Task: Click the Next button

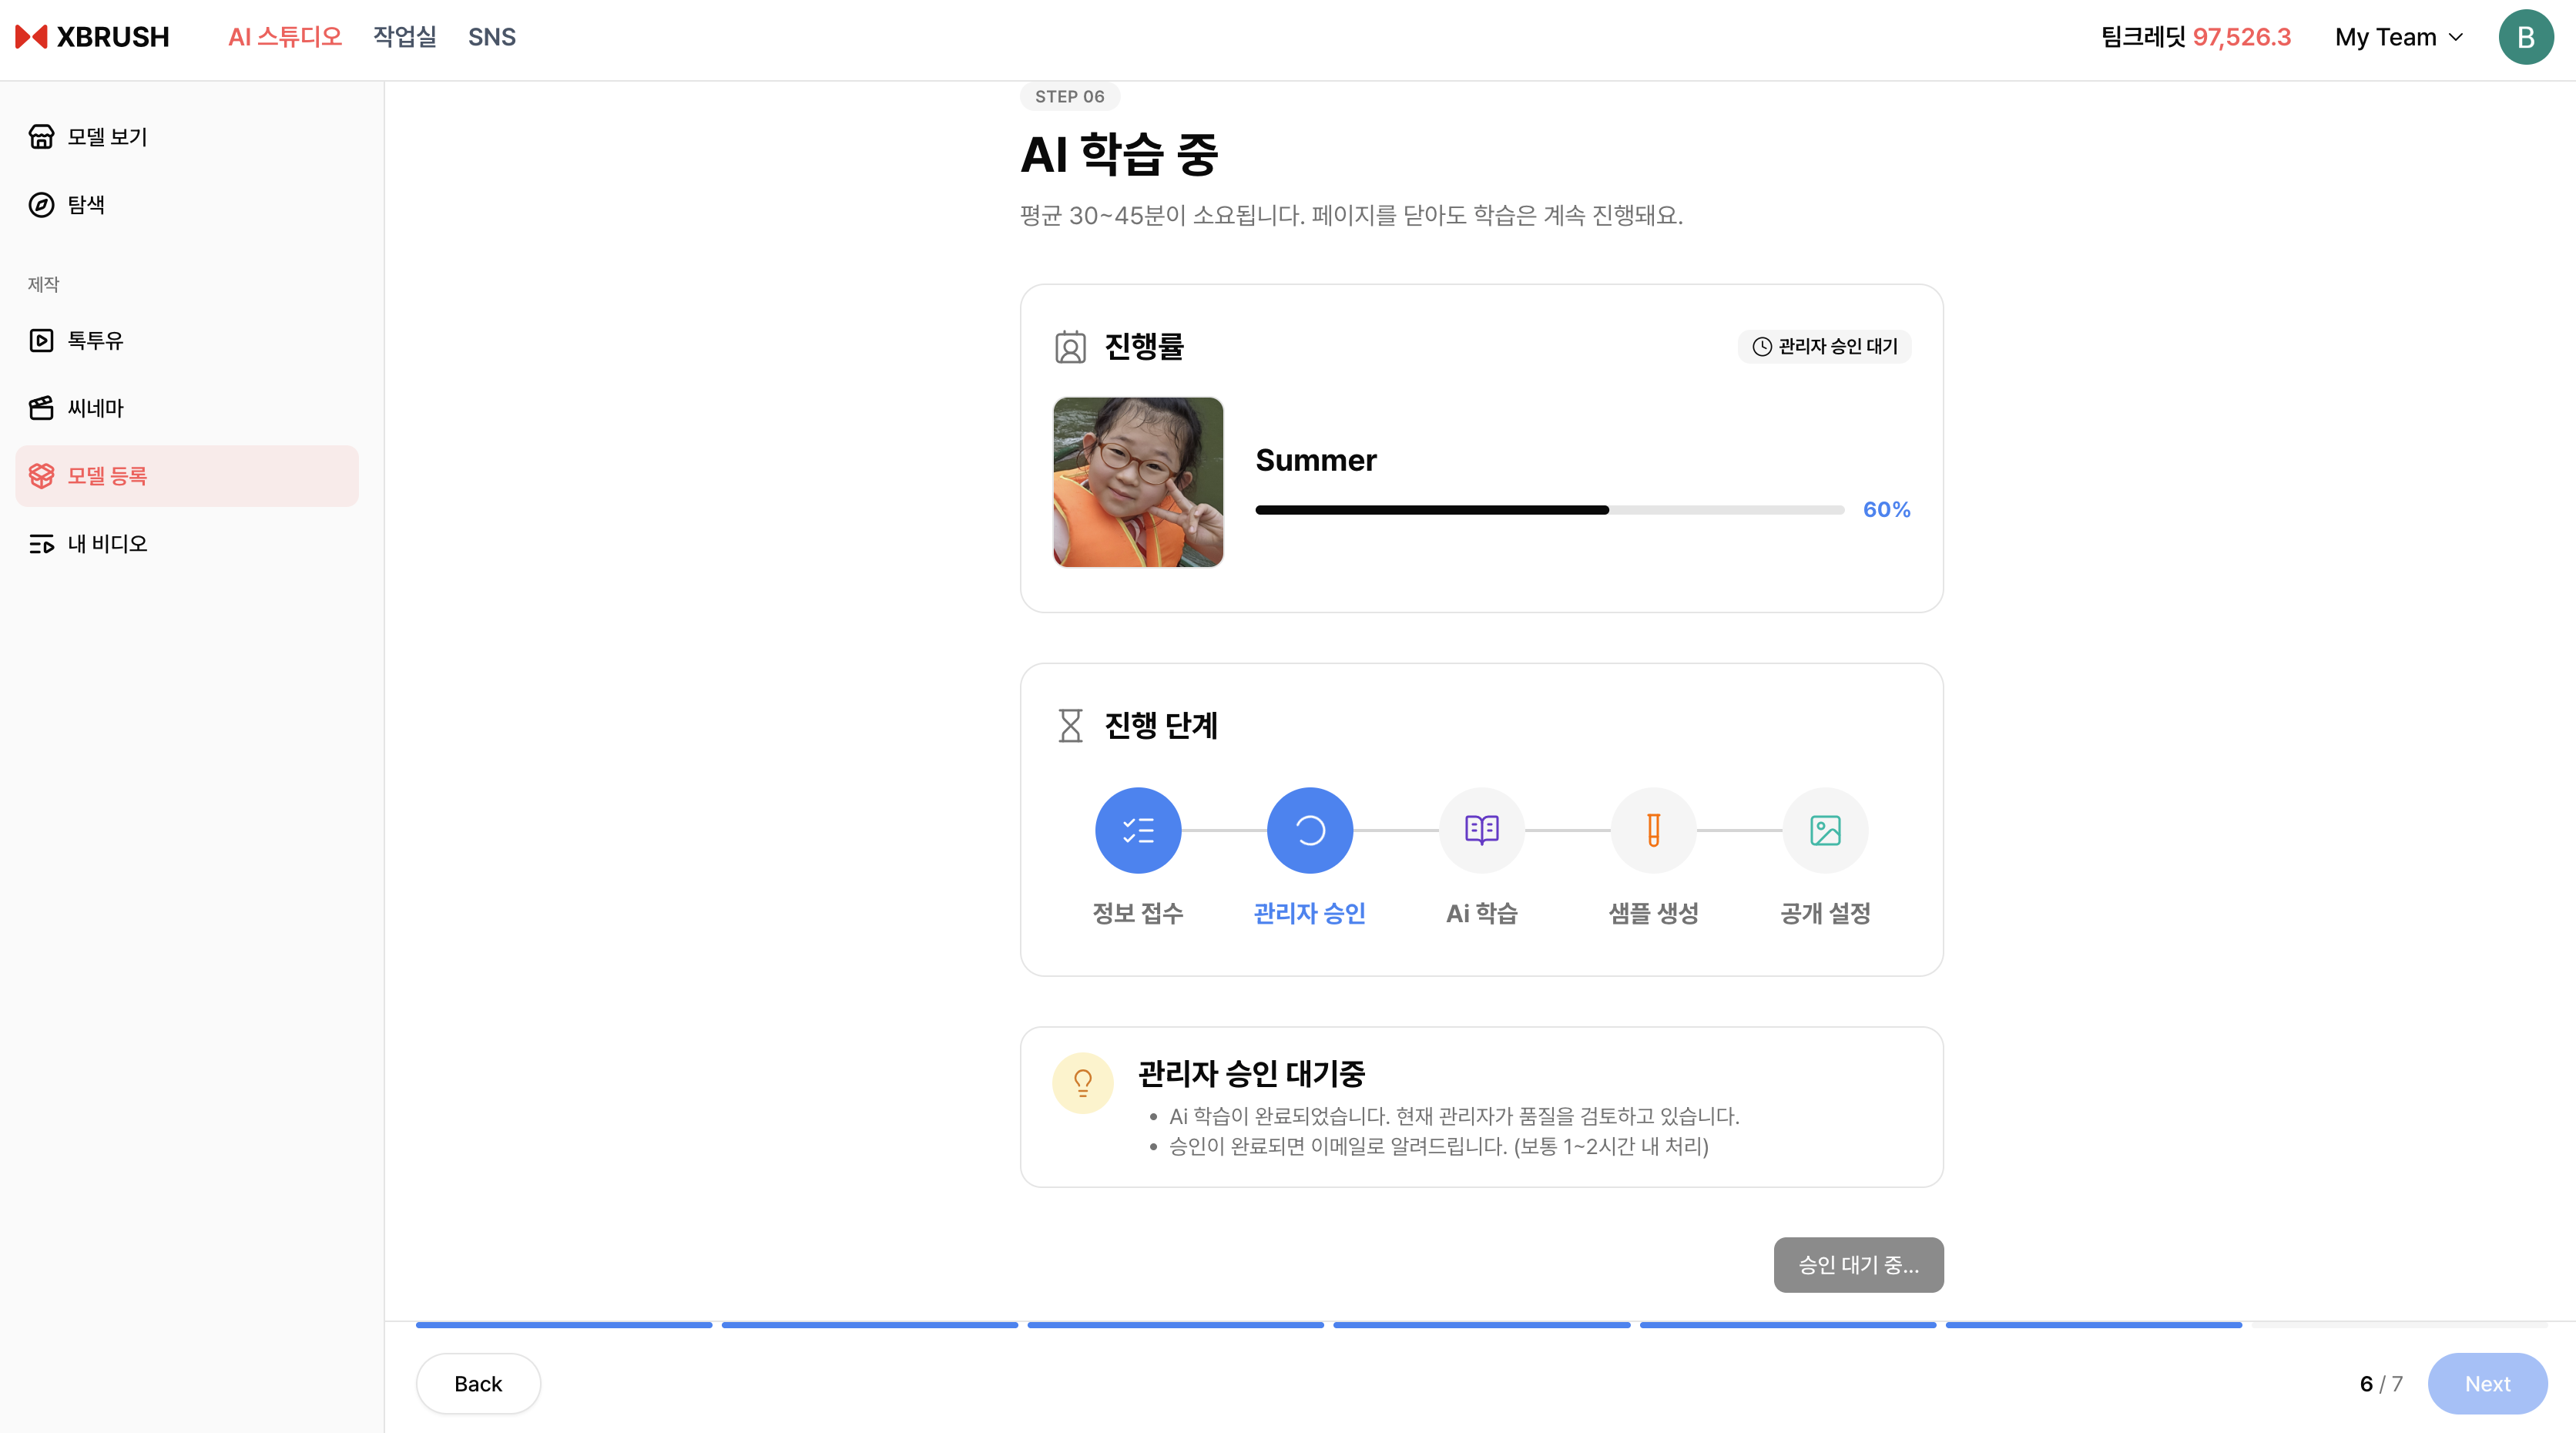Action: coord(2487,1383)
